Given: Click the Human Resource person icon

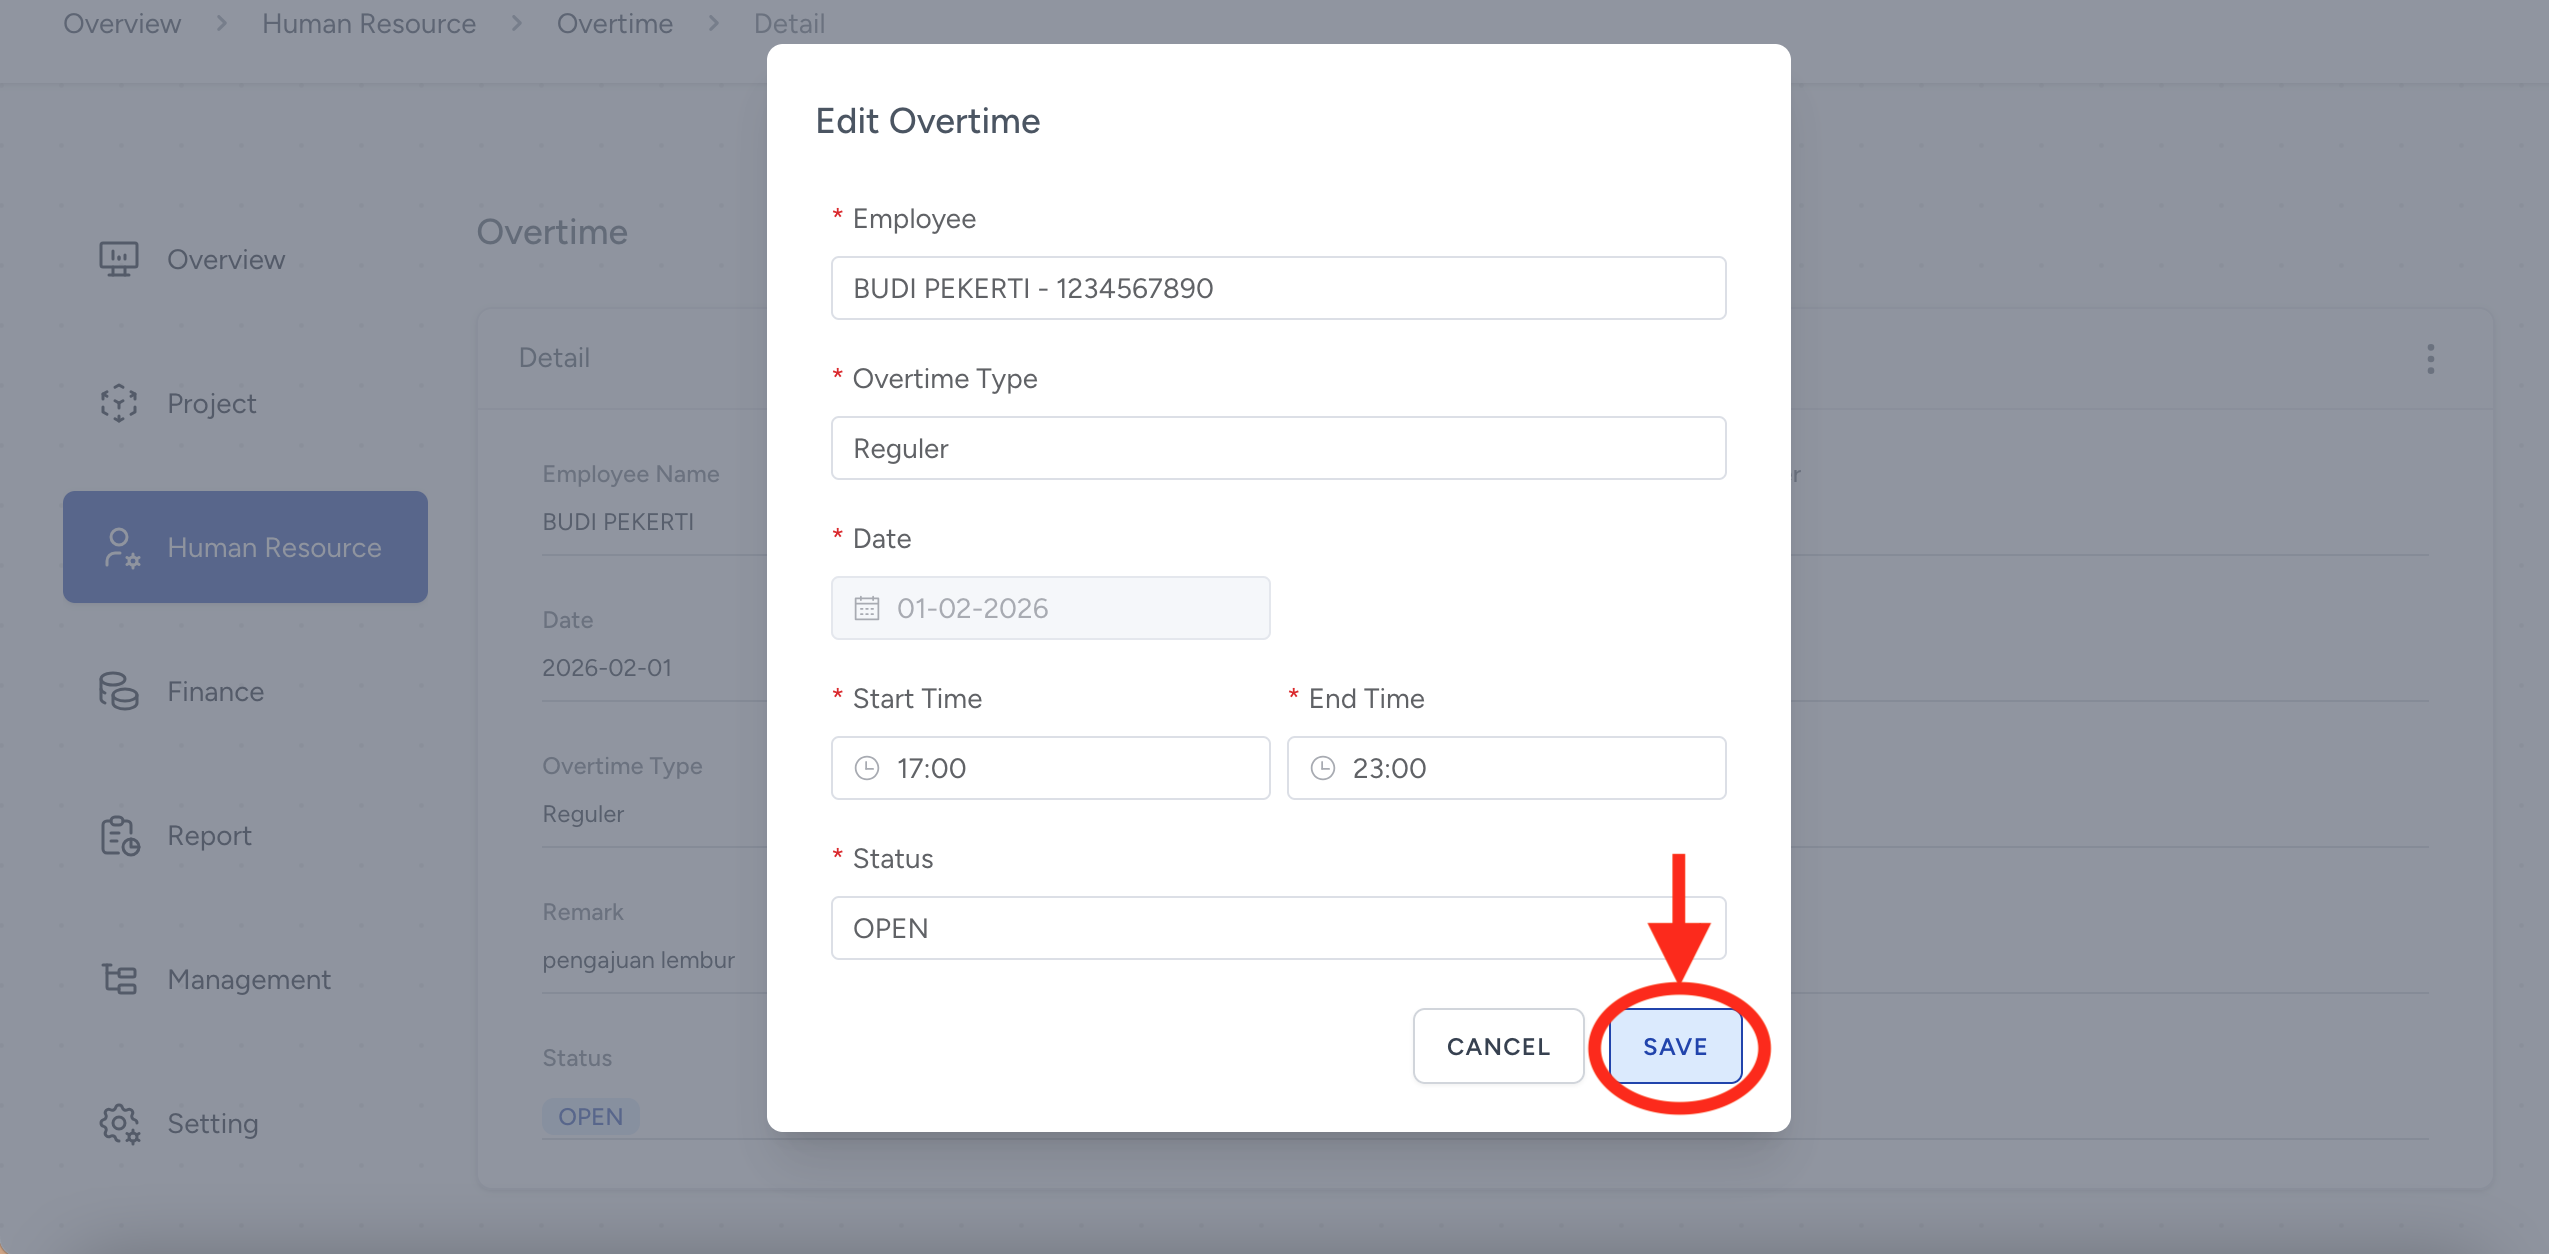Looking at the screenshot, I should pyautogui.click(x=121, y=548).
